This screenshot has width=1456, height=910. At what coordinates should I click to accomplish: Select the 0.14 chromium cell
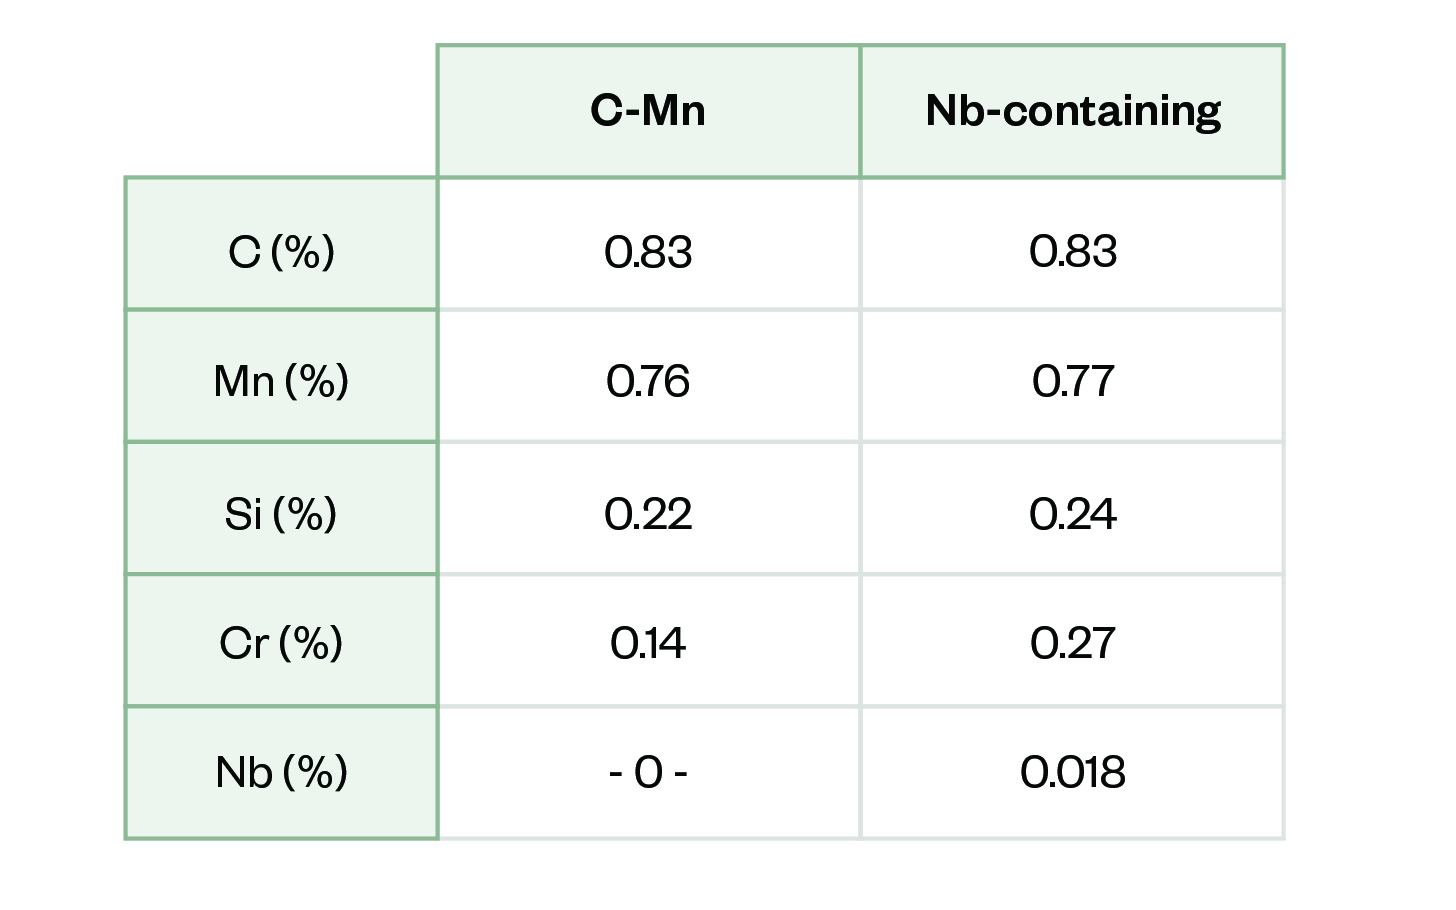(648, 642)
